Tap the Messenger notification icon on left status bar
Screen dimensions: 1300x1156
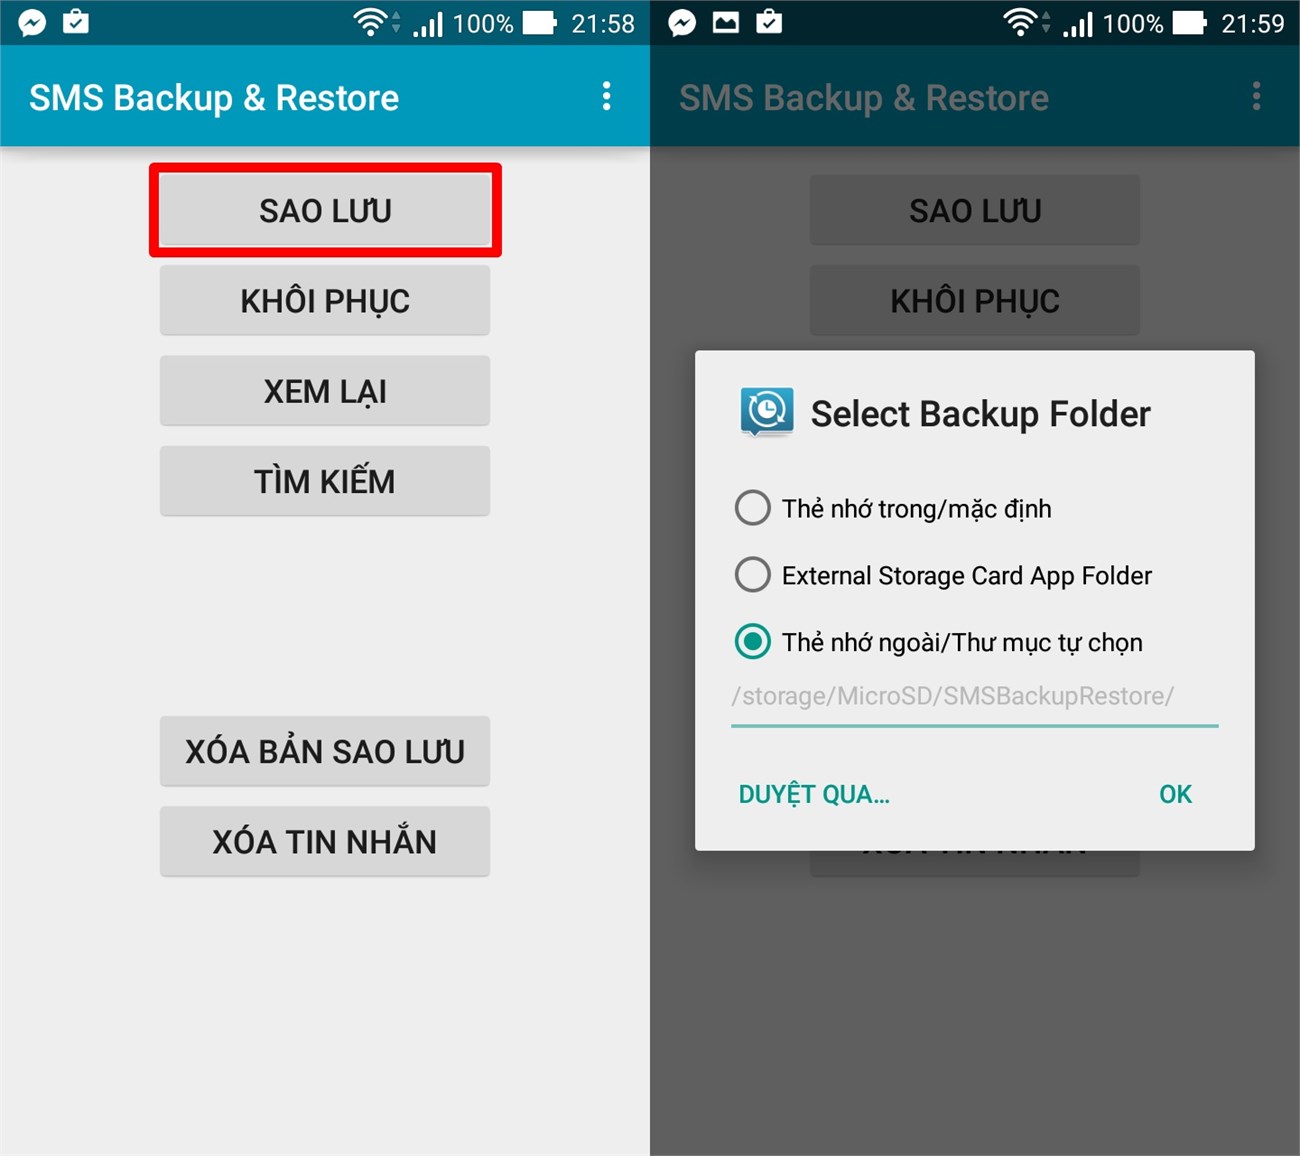32,22
